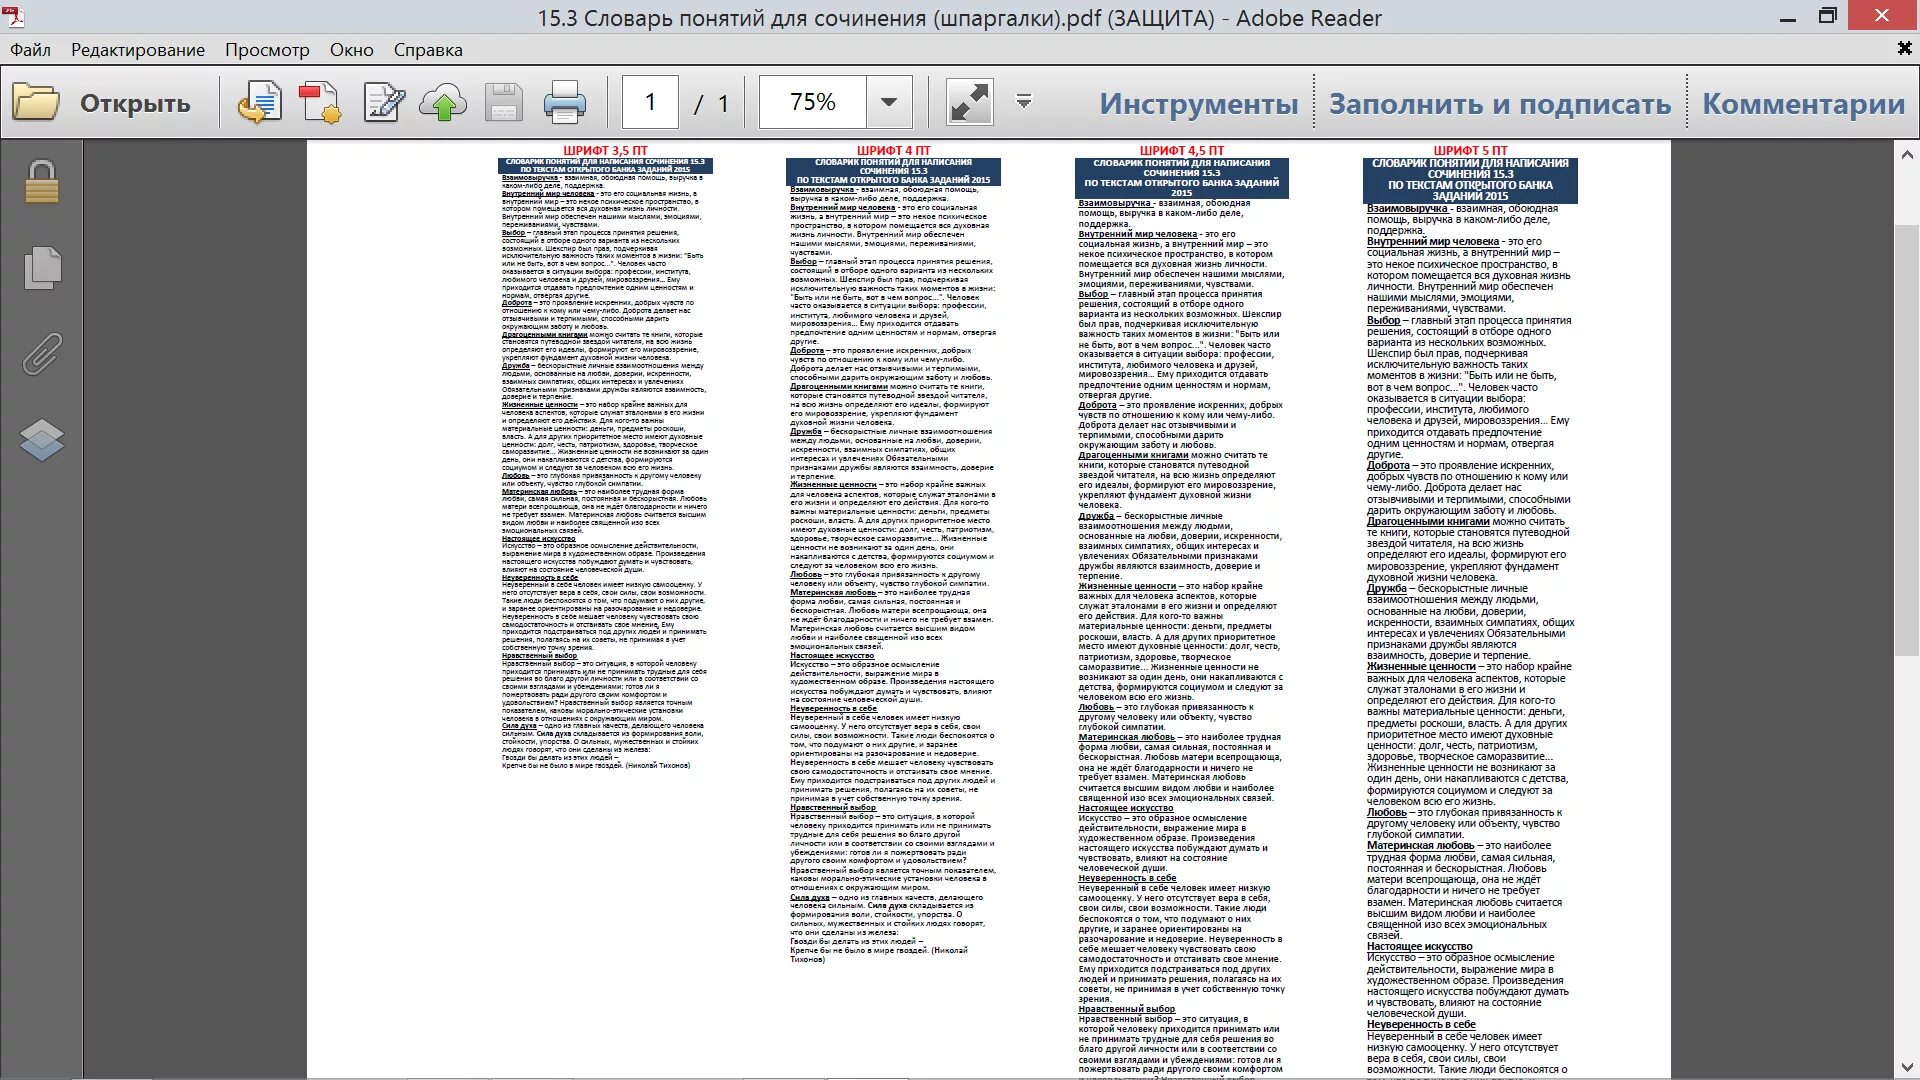Show the layers sidebar icon
This screenshot has width=1920, height=1080.
coord(41,440)
